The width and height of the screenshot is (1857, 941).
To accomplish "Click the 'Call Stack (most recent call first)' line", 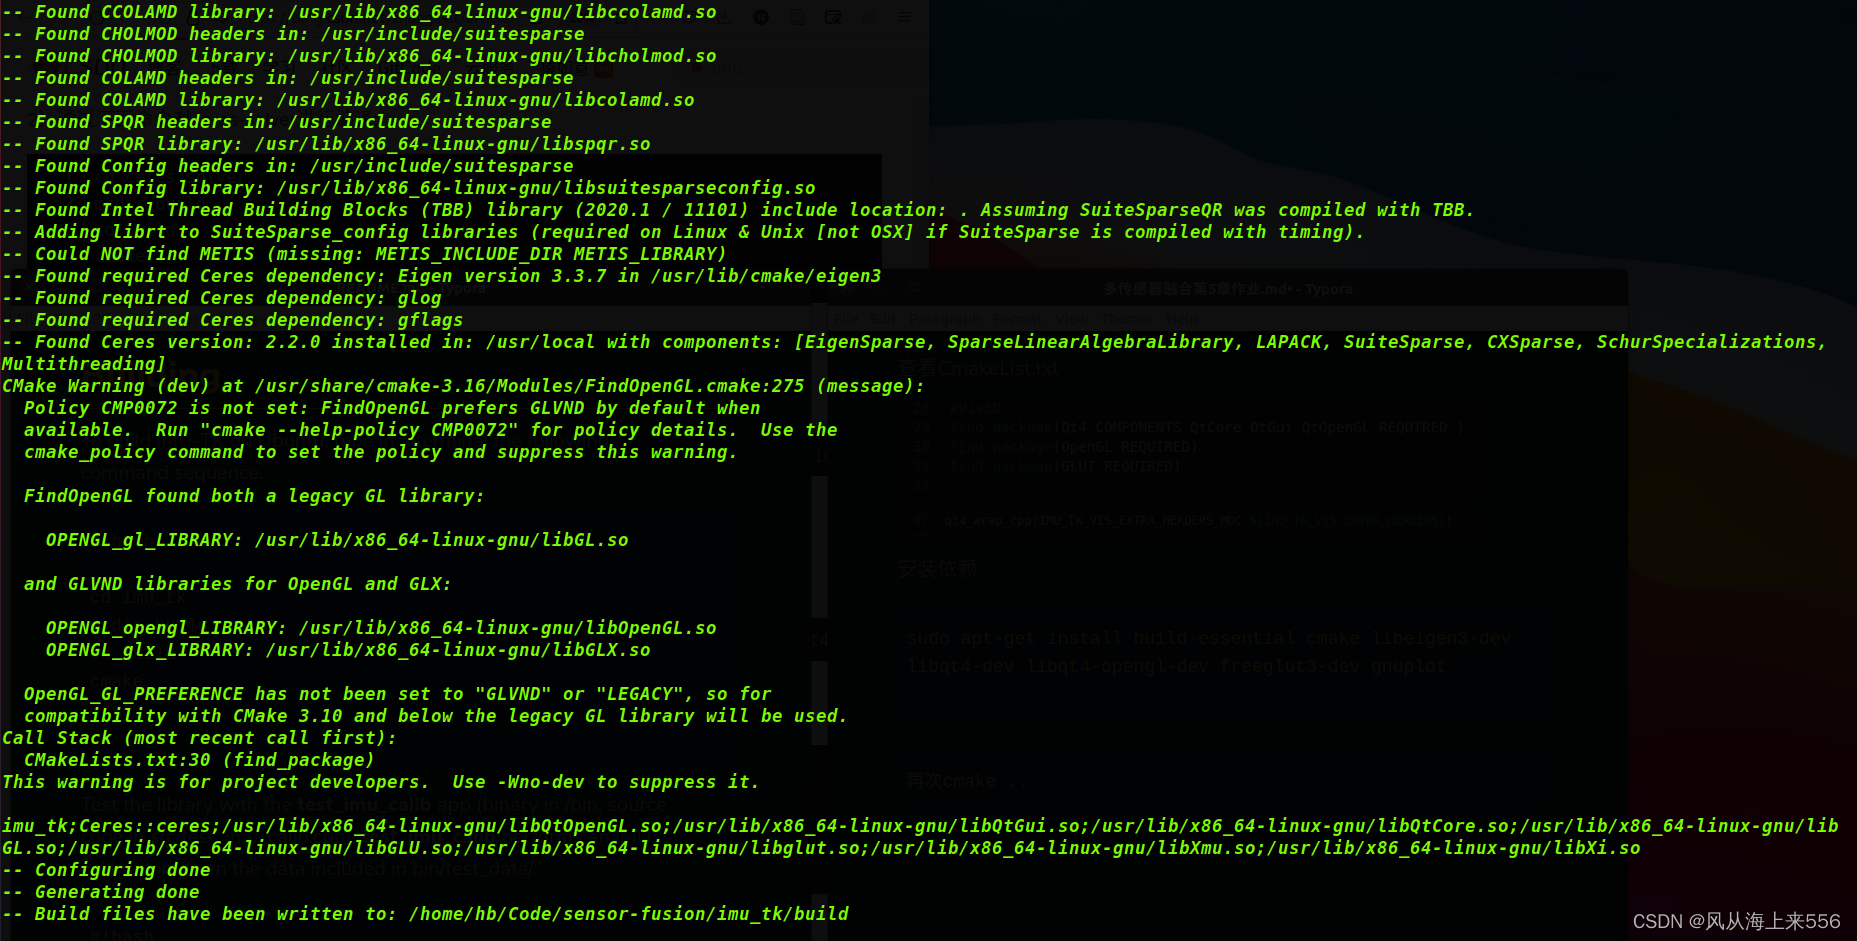I will pos(200,738).
